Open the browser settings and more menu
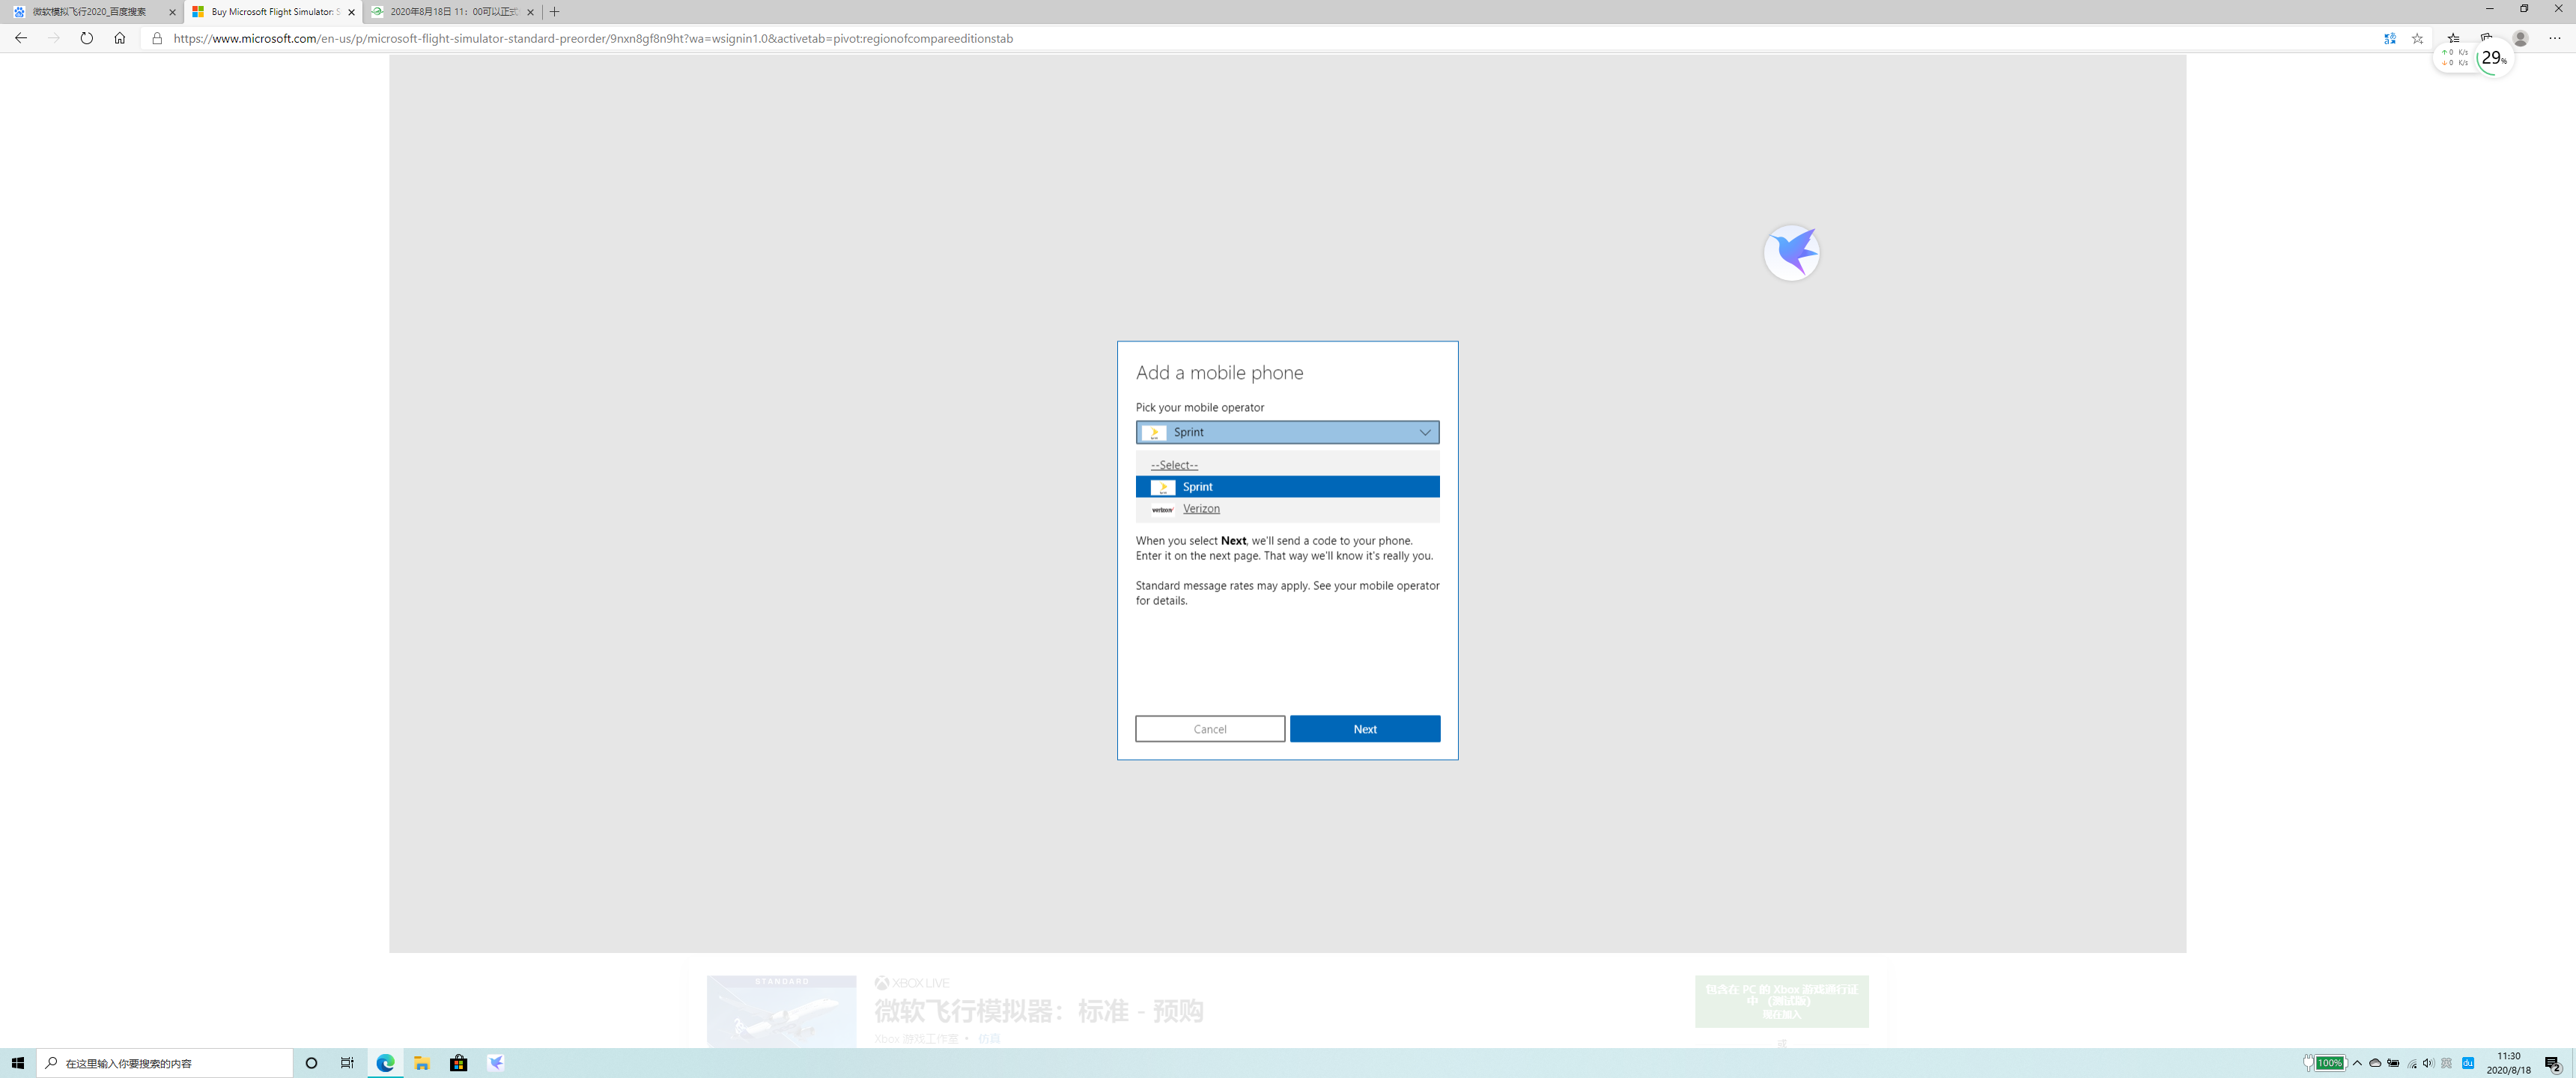 [x=2555, y=38]
